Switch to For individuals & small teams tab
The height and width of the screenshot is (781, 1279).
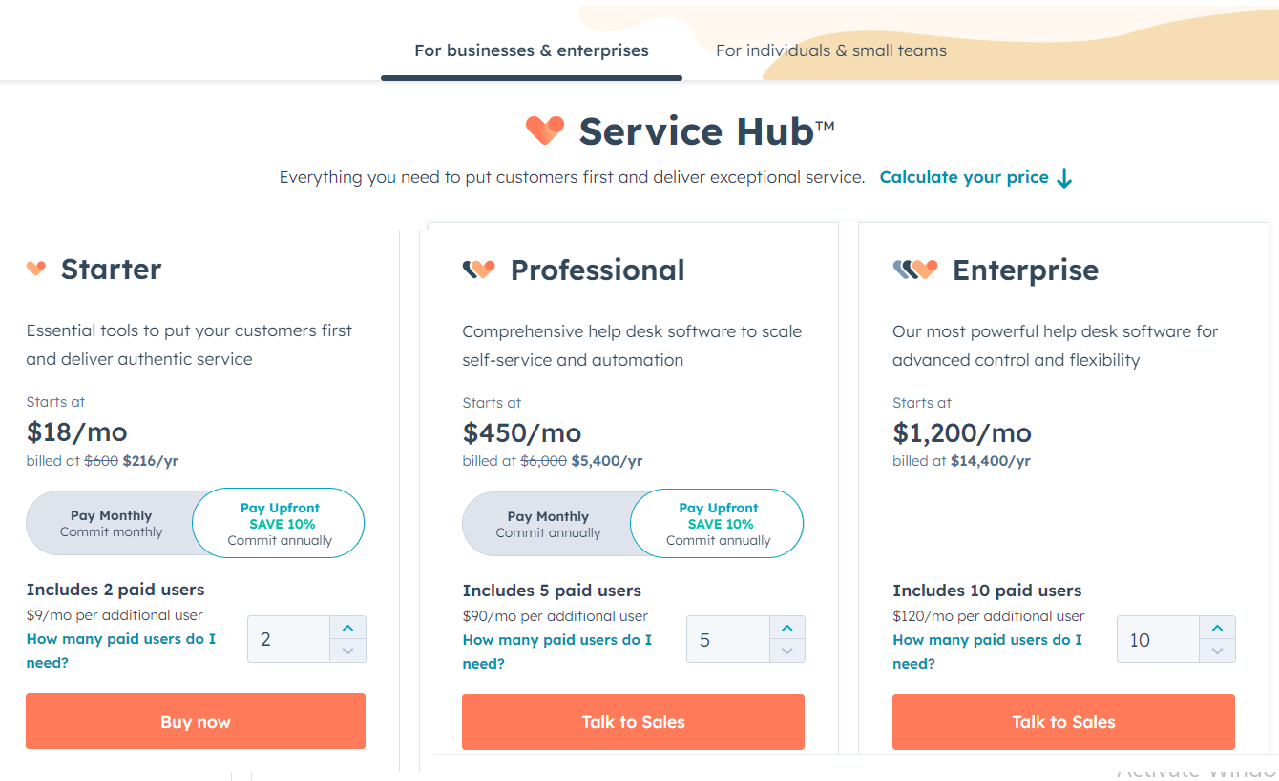pyautogui.click(x=831, y=50)
